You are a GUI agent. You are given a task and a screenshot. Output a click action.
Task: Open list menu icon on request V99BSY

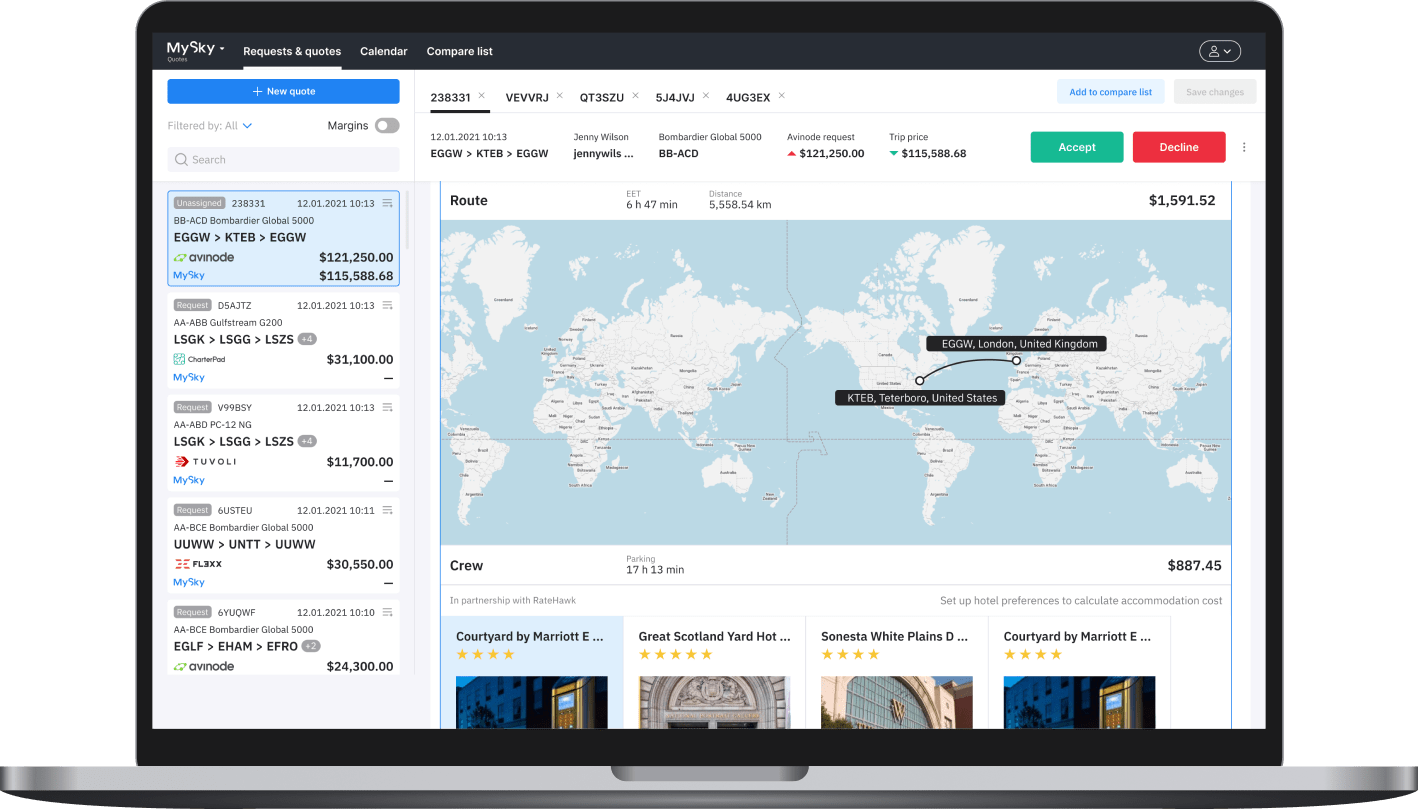(x=387, y=407)
